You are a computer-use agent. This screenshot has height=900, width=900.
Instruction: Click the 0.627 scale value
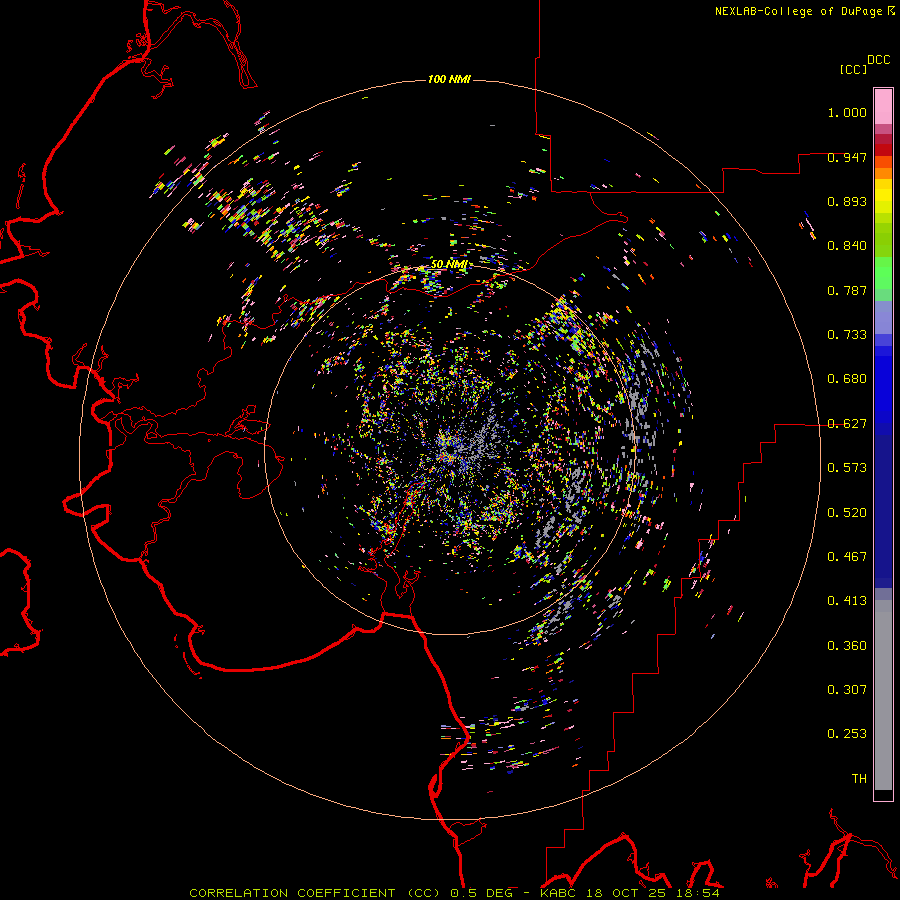[x=847, y=424]
